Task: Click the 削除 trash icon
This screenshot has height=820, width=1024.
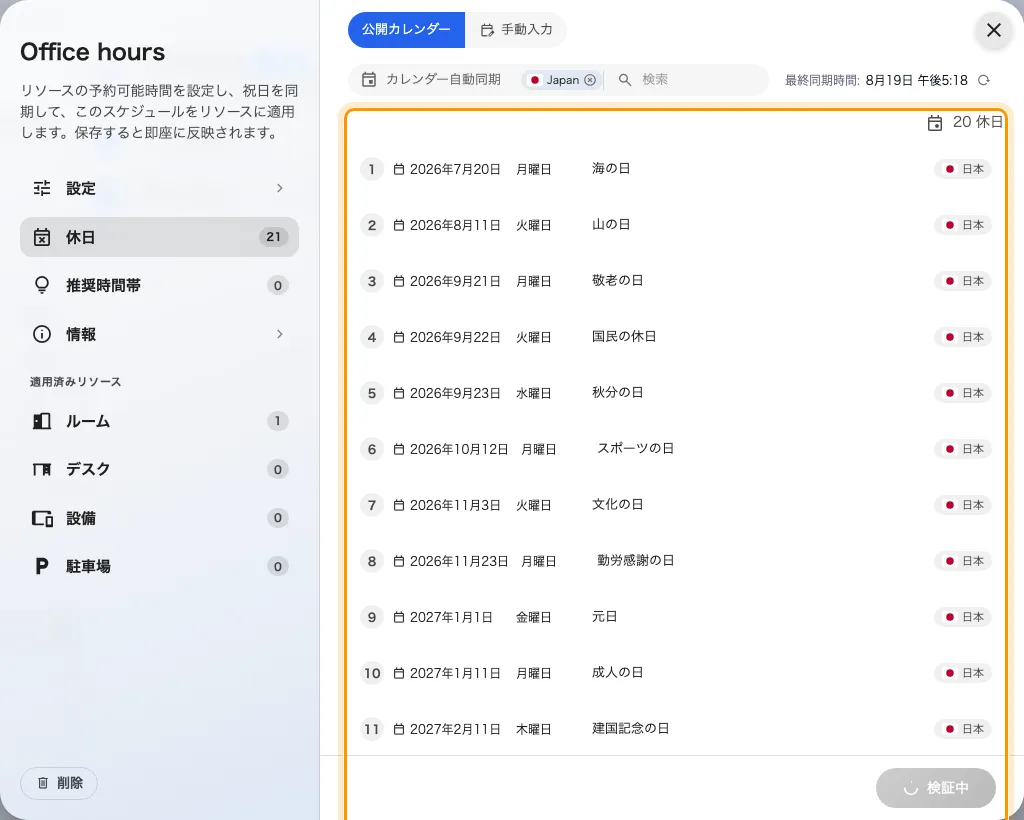Action: point(43,783)
